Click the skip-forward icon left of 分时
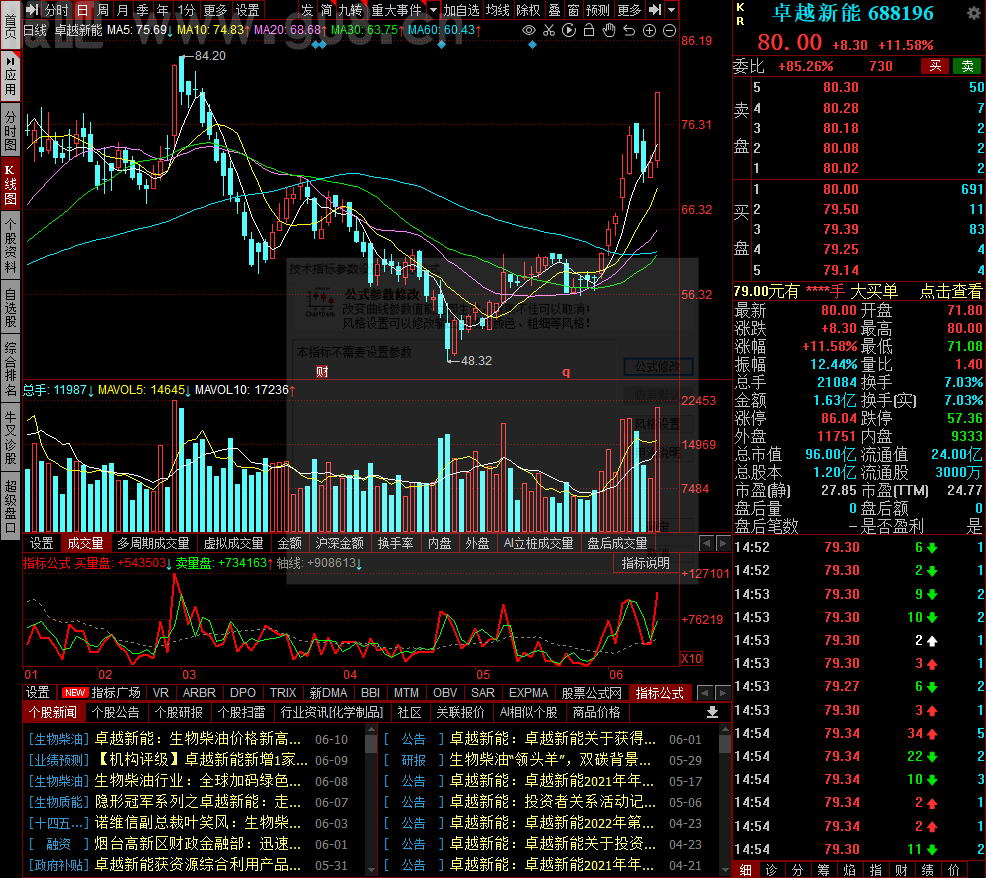 [x=32, y=9]
